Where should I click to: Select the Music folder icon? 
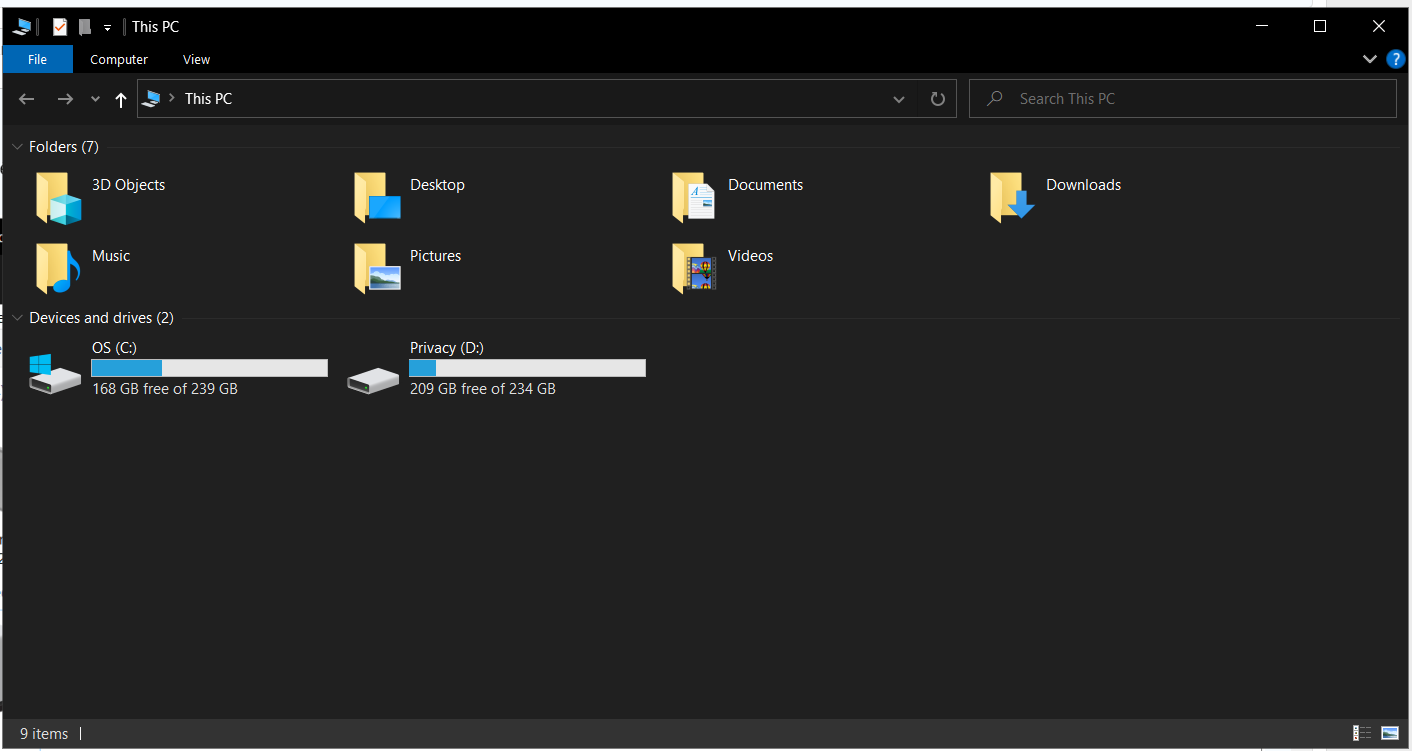(x=58, y=268)
